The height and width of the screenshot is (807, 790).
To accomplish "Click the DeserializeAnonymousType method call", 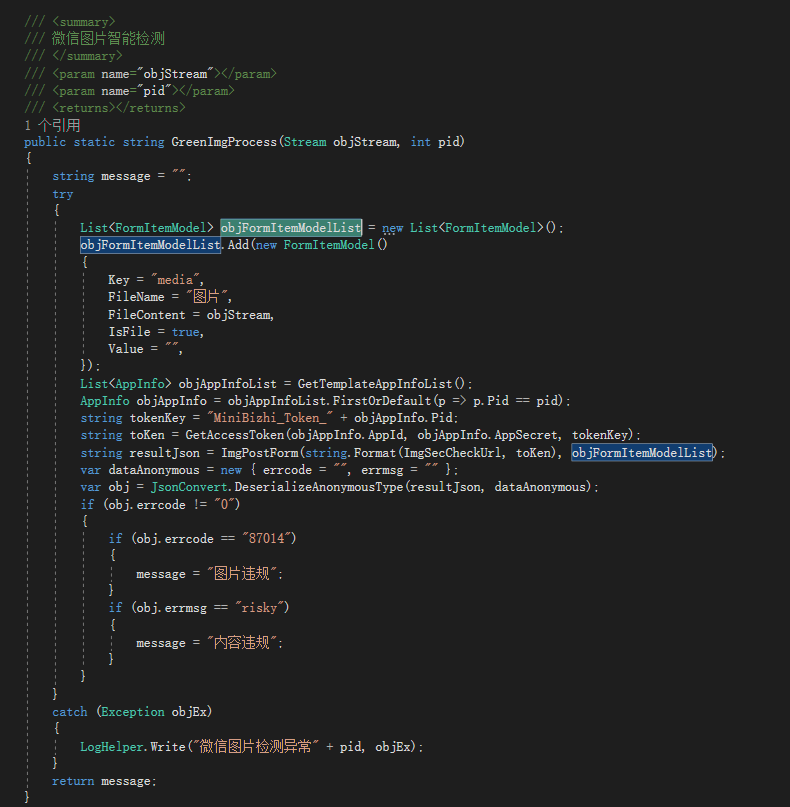I will coord(319,487).
